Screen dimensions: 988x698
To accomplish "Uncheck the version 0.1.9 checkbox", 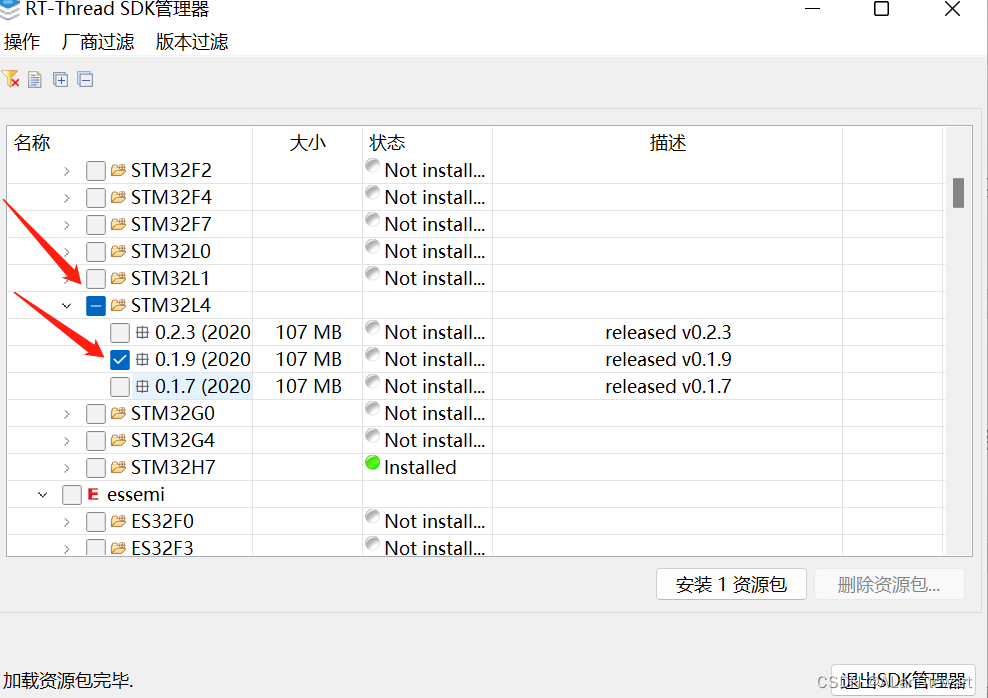I will (x=120, y=360).
